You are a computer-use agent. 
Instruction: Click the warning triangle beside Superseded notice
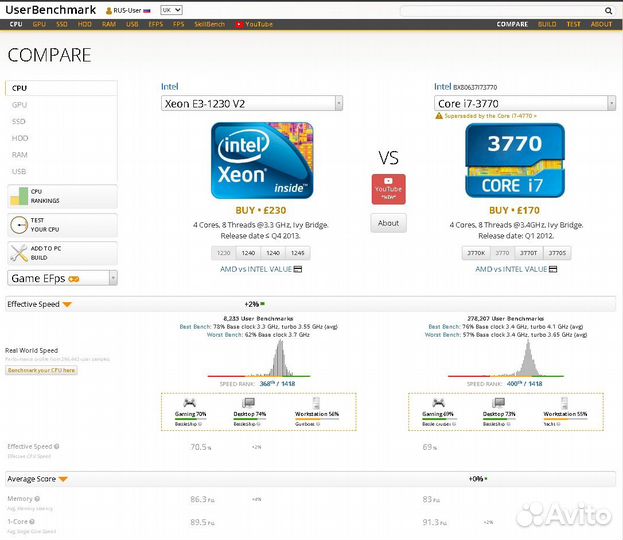[x=439, y=116]
